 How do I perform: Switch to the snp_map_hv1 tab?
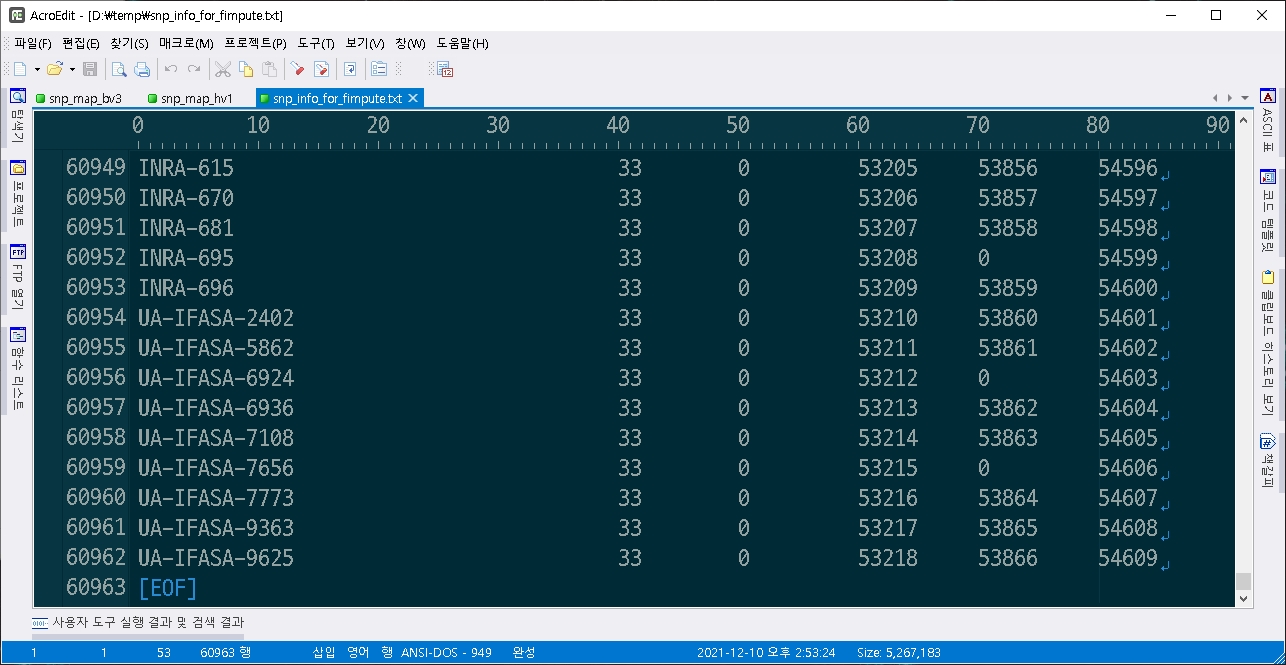coord(190,98)
